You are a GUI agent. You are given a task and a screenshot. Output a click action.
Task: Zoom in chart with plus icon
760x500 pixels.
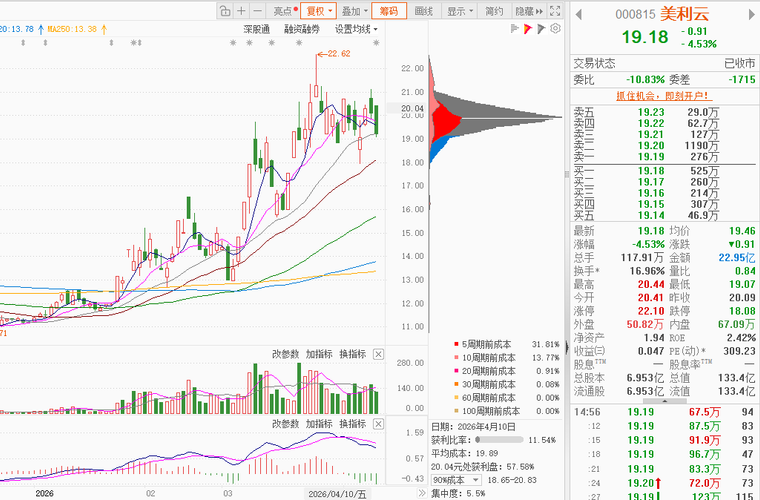pyautogui.click(x=241, y=11)
